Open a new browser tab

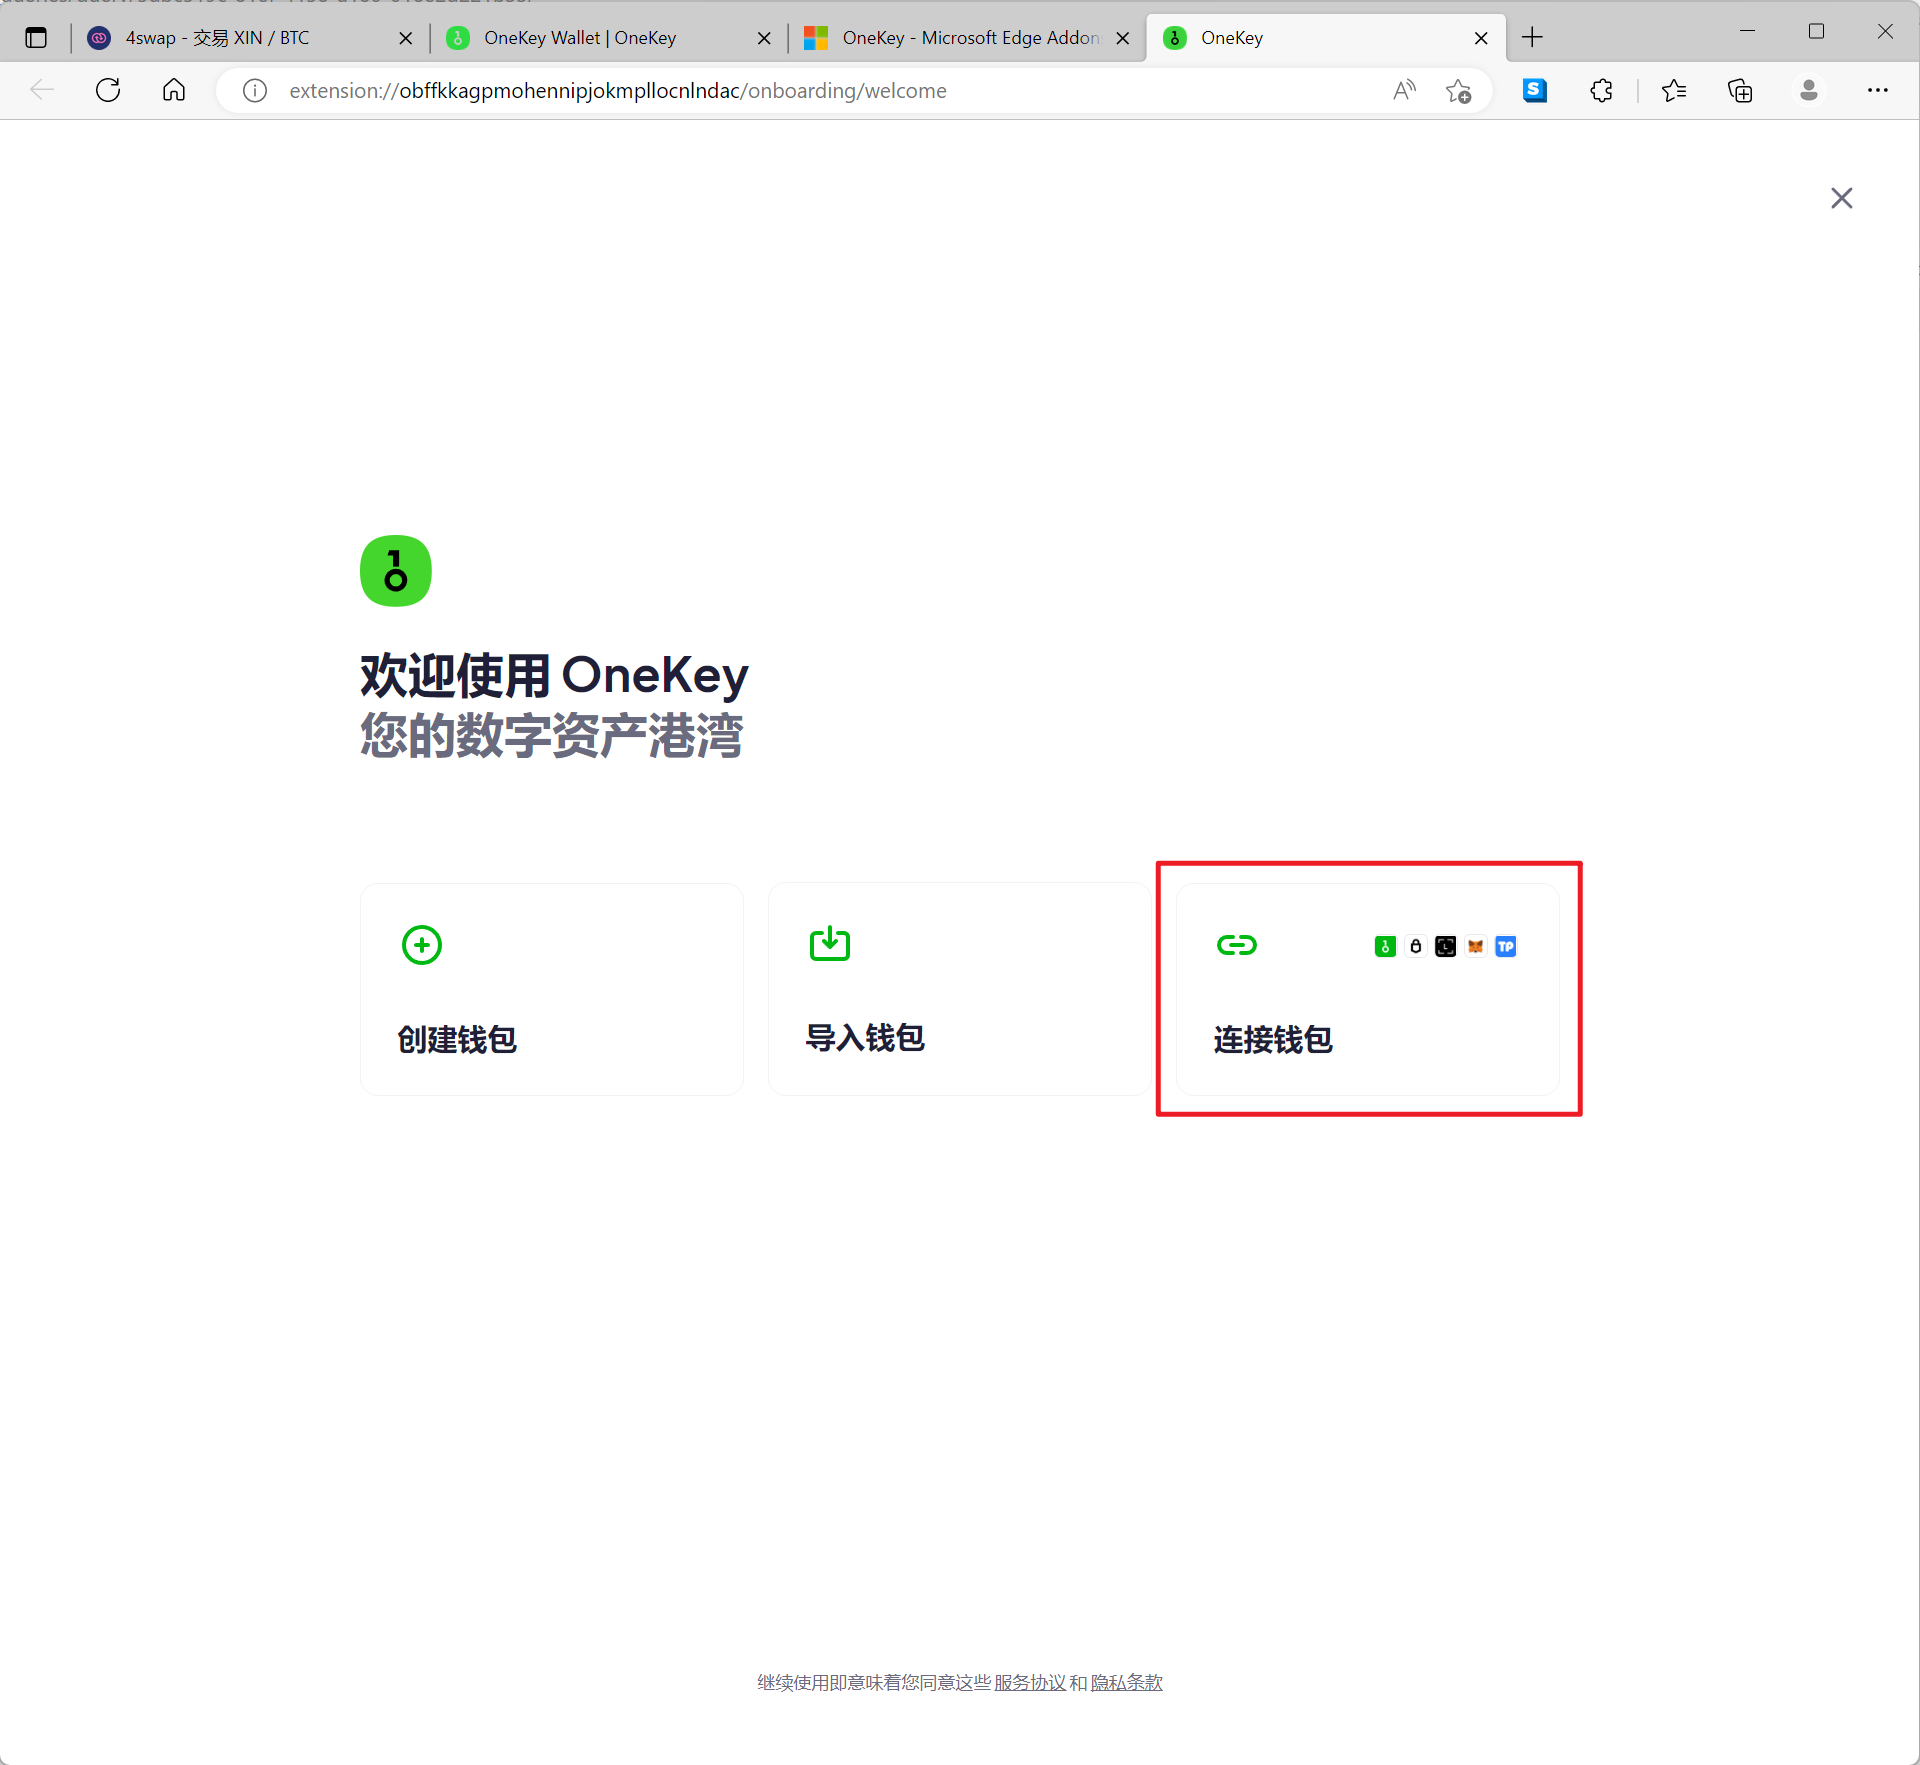(1532, 38)
